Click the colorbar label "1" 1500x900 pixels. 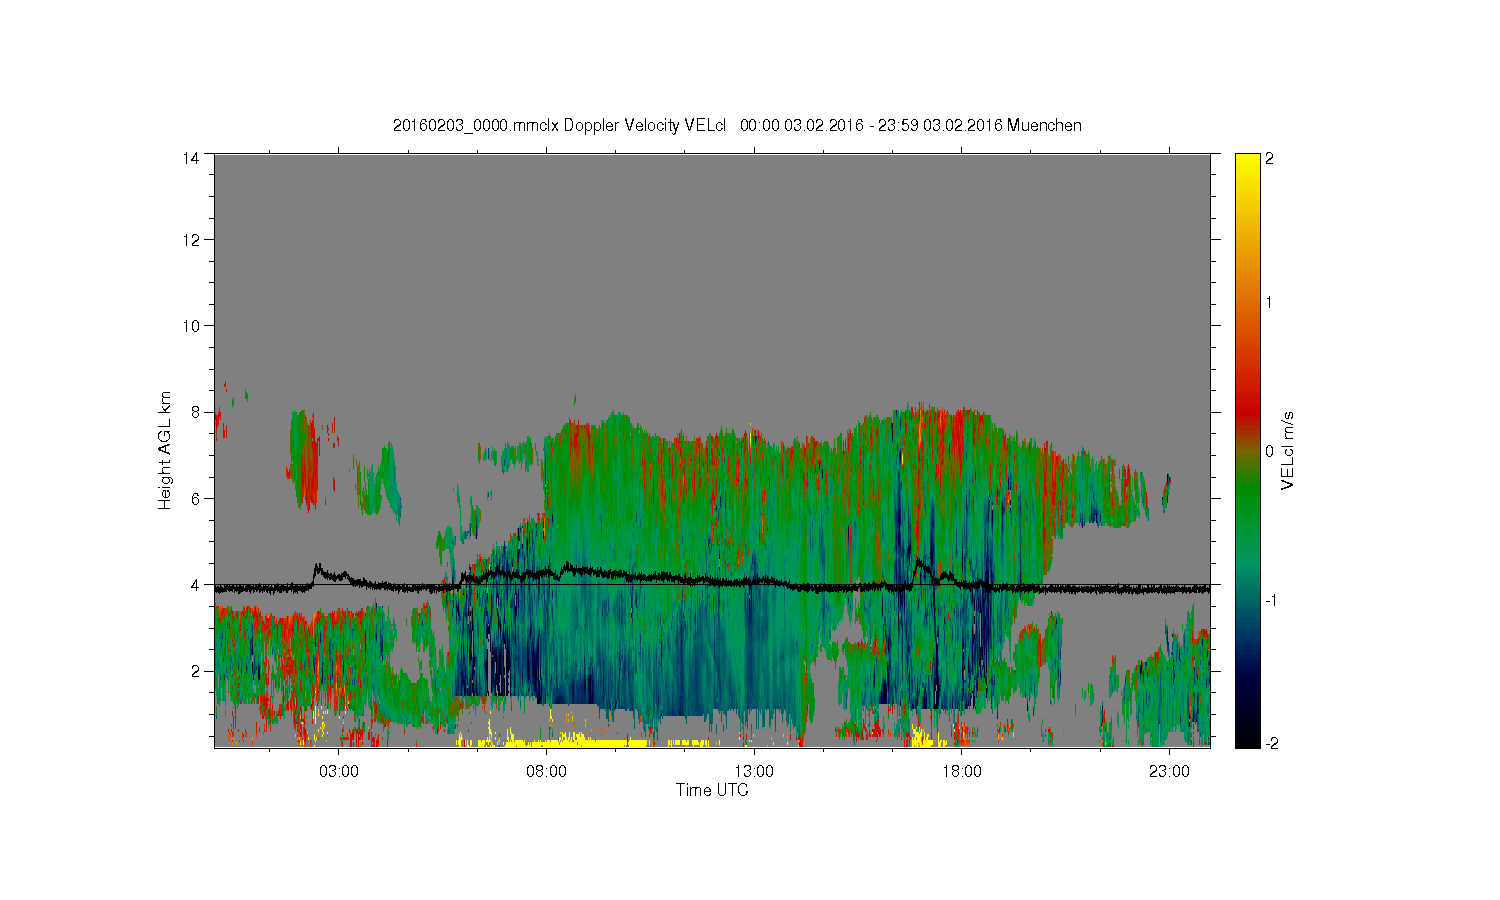pos(1269,302)
